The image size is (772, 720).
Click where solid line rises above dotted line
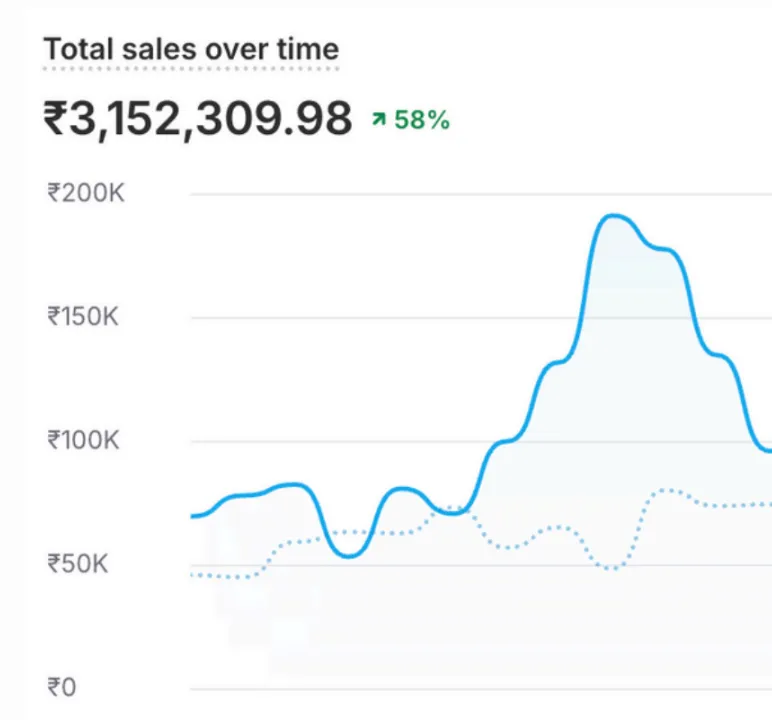tap(470, 507)
